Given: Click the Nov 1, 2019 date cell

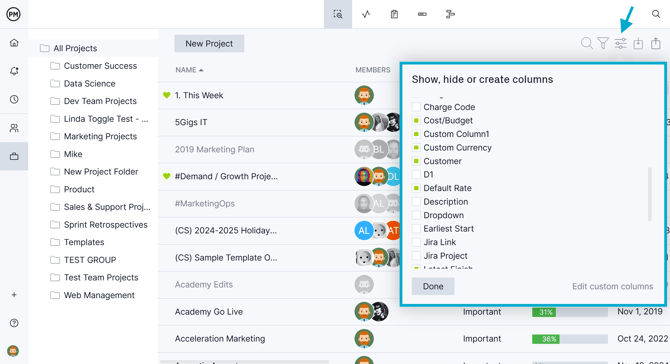Looking at the screenshot, I should coord(640,311).
